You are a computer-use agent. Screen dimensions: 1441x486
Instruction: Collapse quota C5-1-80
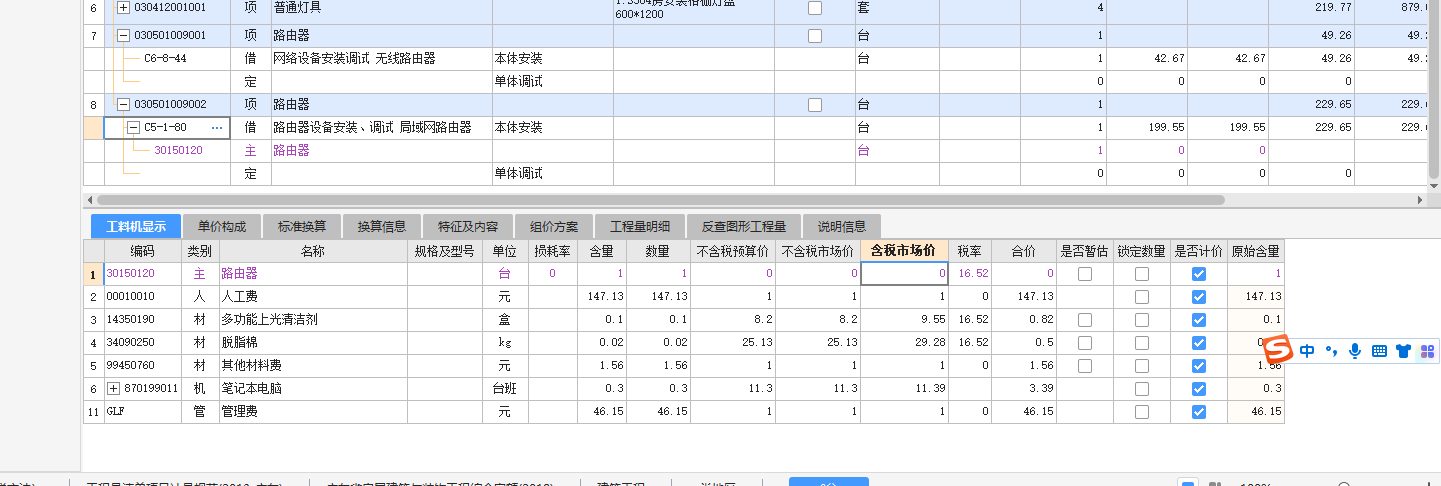point(134,128)
